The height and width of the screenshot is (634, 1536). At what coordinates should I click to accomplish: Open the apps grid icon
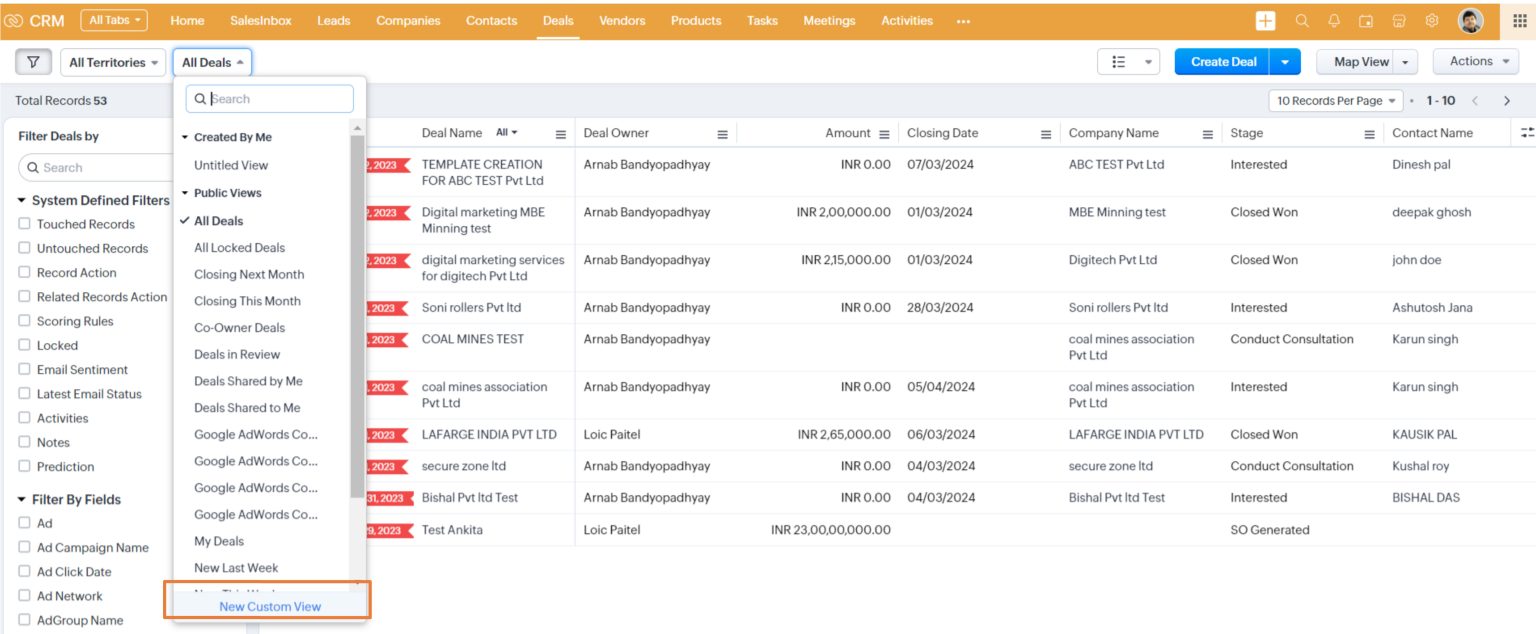(1520, 21)
